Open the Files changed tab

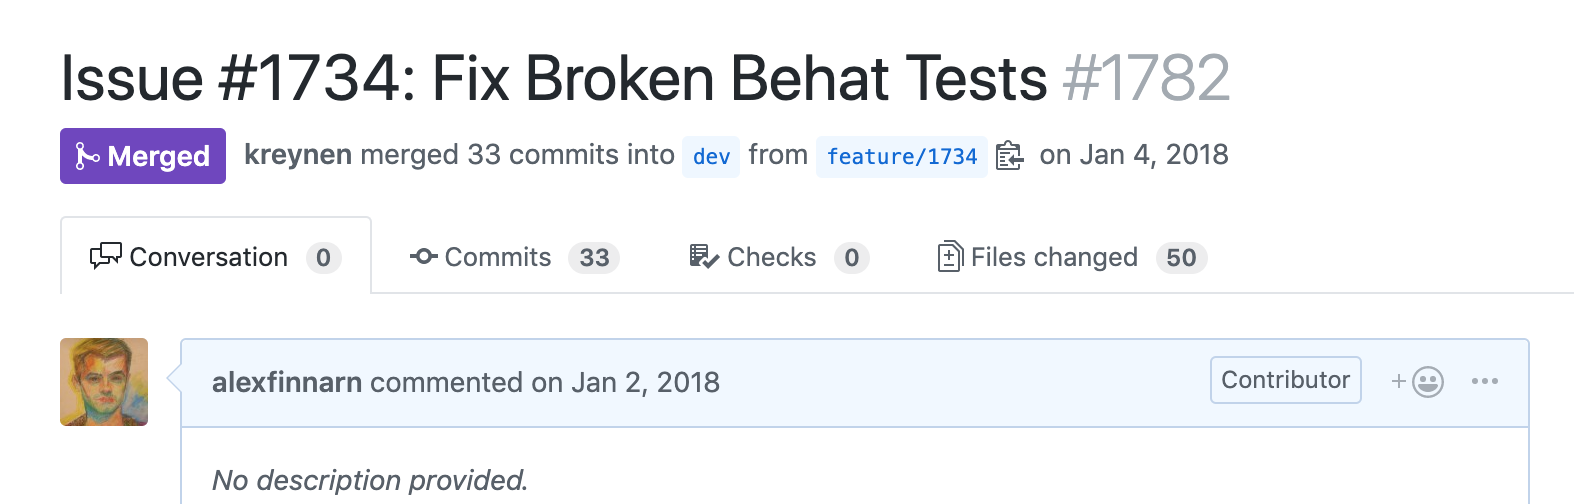click(x=1054, y=257)
